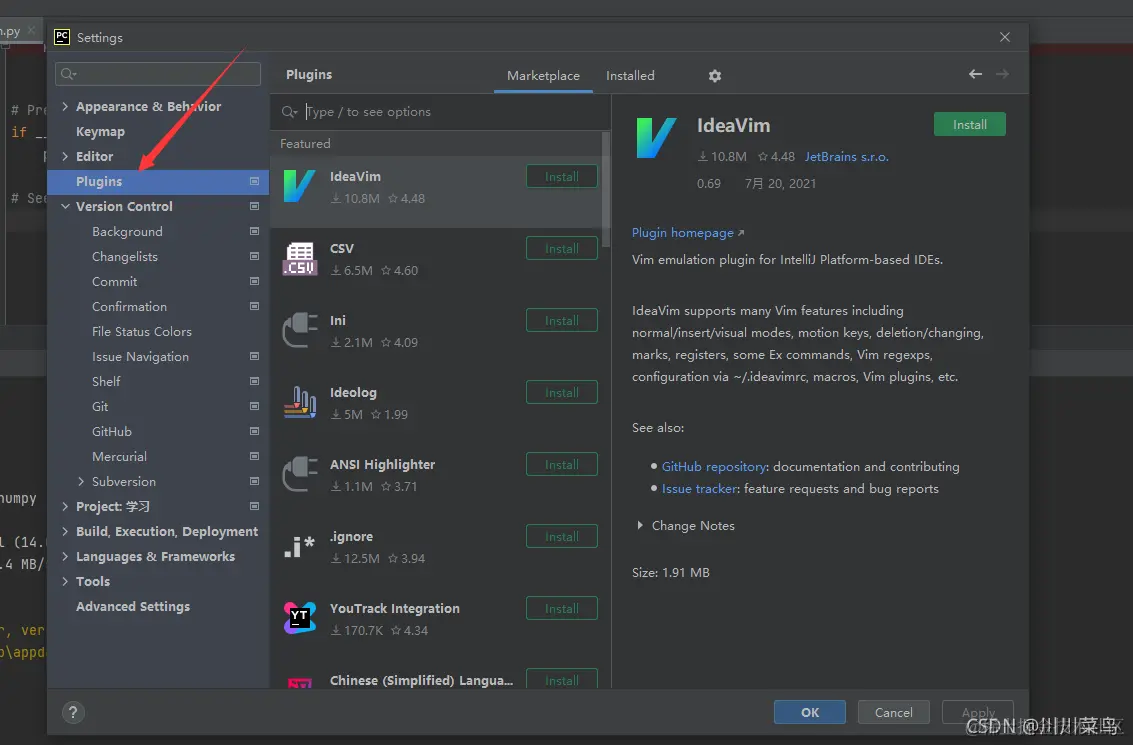
Task: Expand Languages & Frameworks section
Action: tap(65, 556)
